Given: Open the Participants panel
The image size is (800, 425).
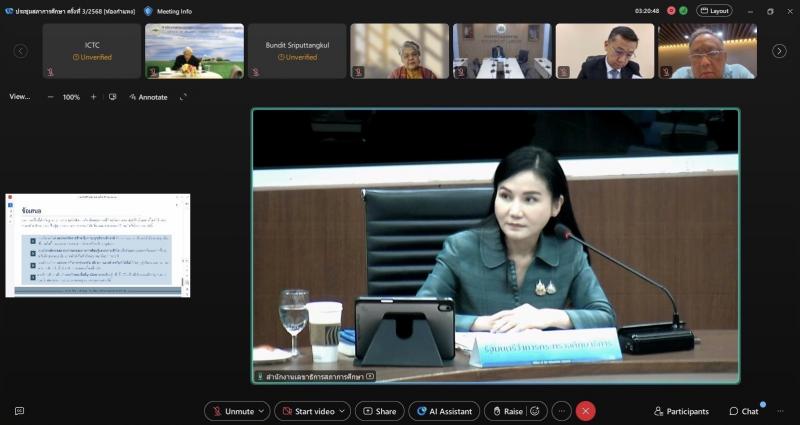Looking at the screenshot, I should coord(681,411).
